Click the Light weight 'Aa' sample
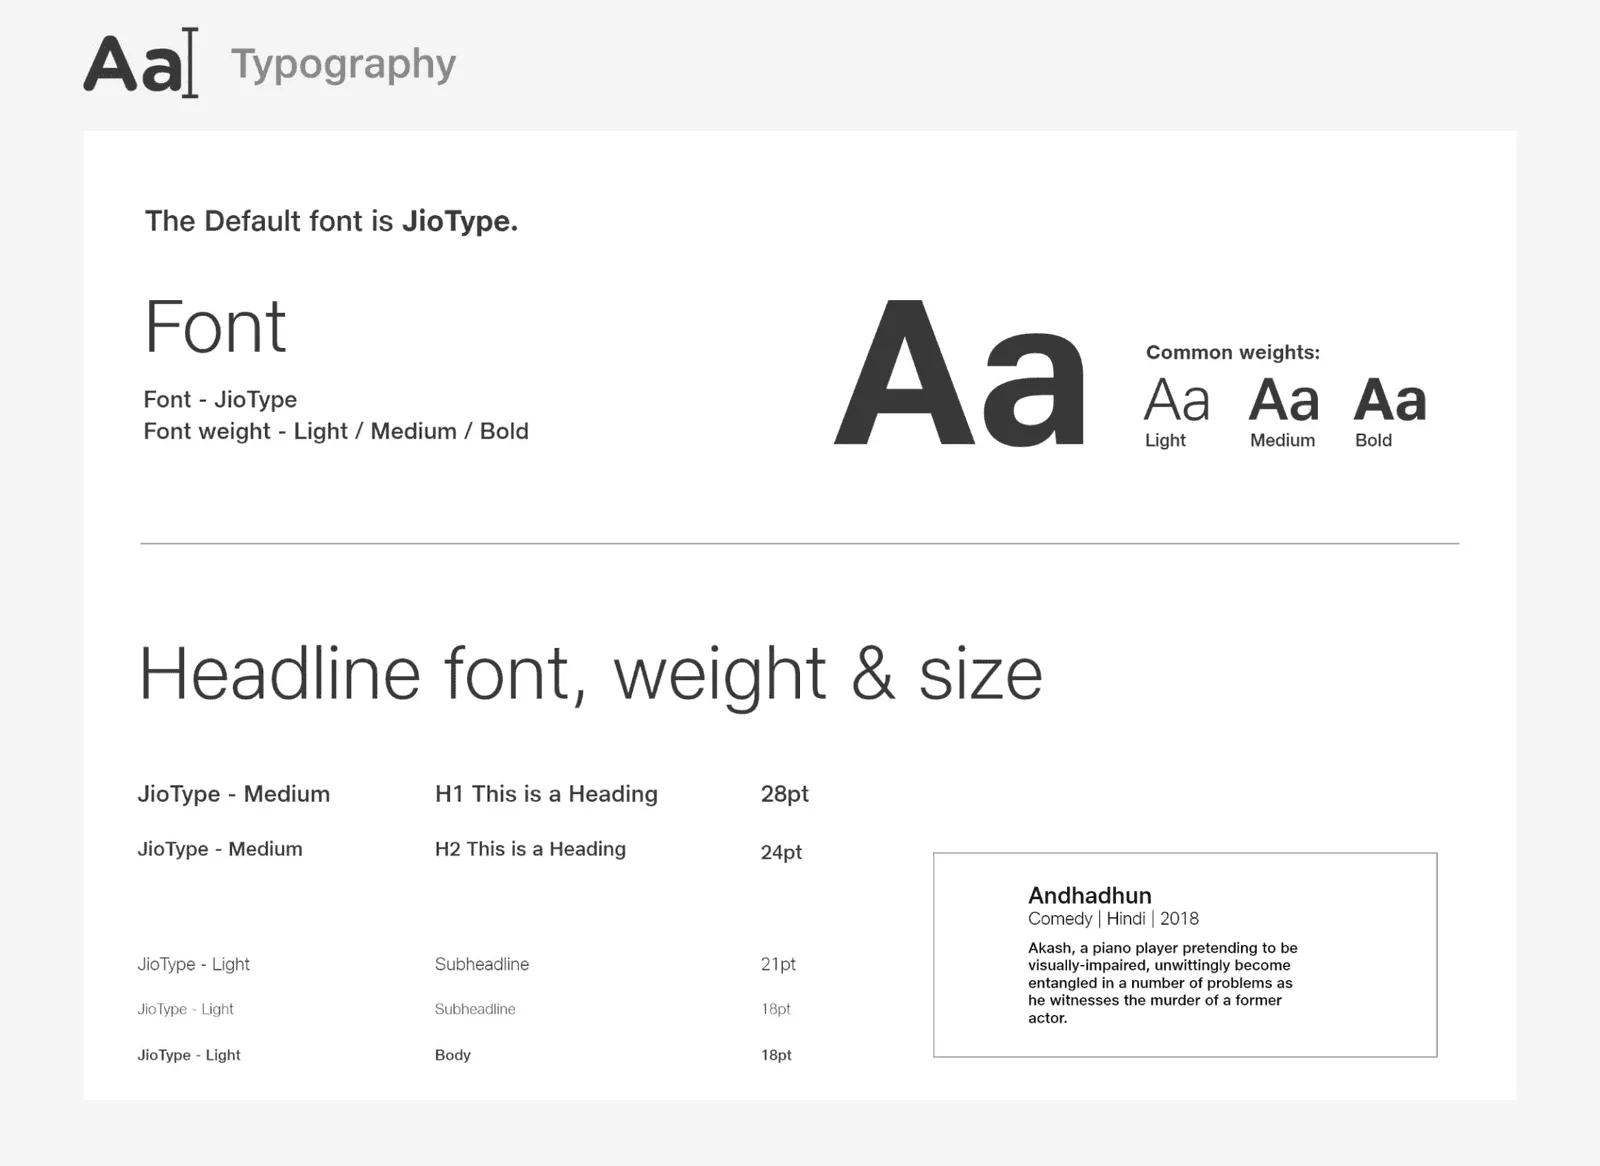The image size is (1600, 1166). 1177,400
